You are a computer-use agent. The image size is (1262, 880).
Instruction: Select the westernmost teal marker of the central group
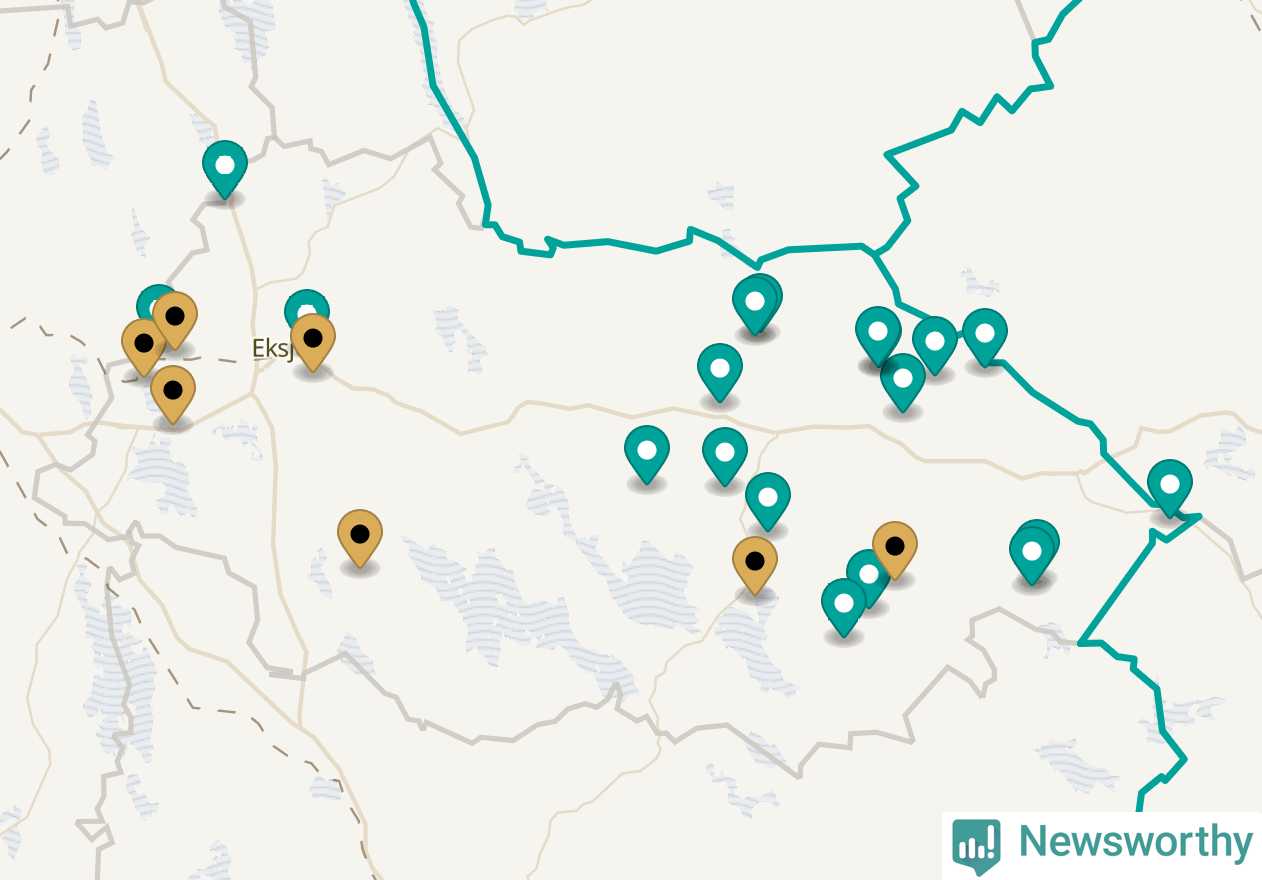(647, 454)
